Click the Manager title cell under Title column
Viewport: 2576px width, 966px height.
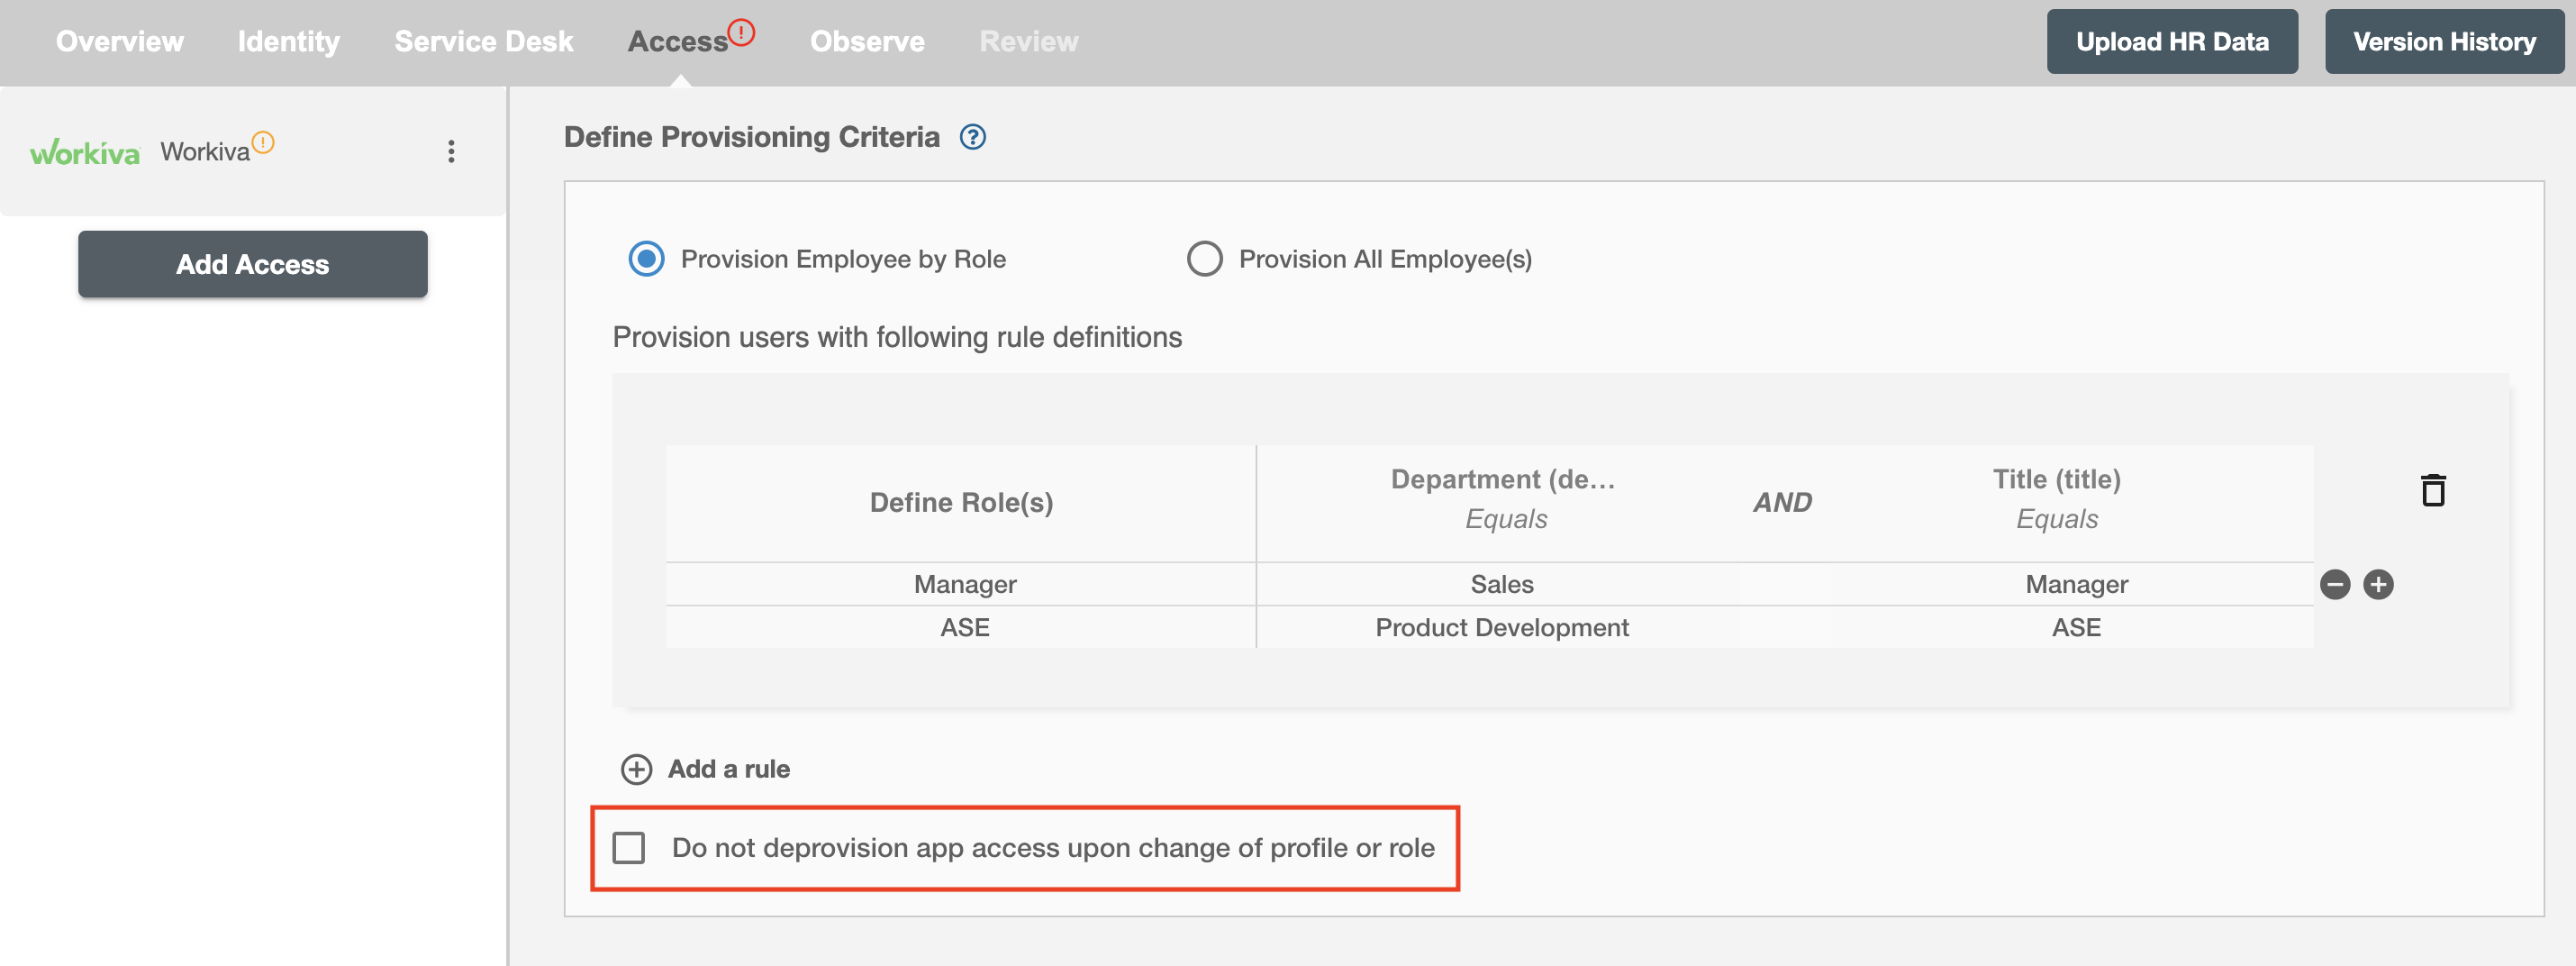(2076, 584)
